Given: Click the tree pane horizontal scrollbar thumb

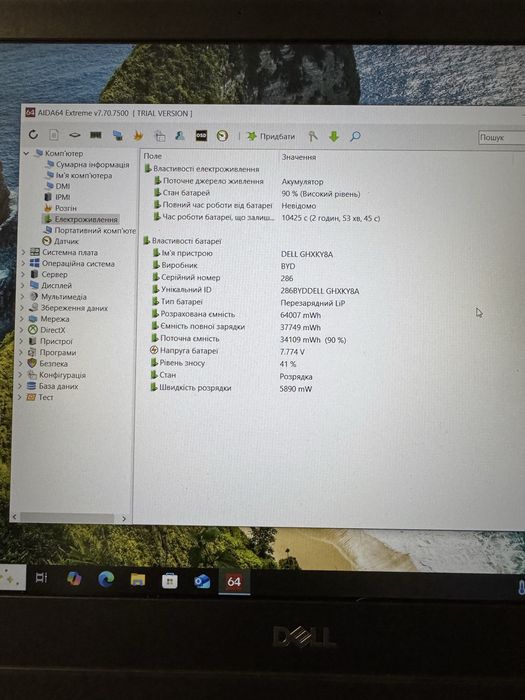Looking at the screenshot, I should pyautogui.click(x=67, y=518).
